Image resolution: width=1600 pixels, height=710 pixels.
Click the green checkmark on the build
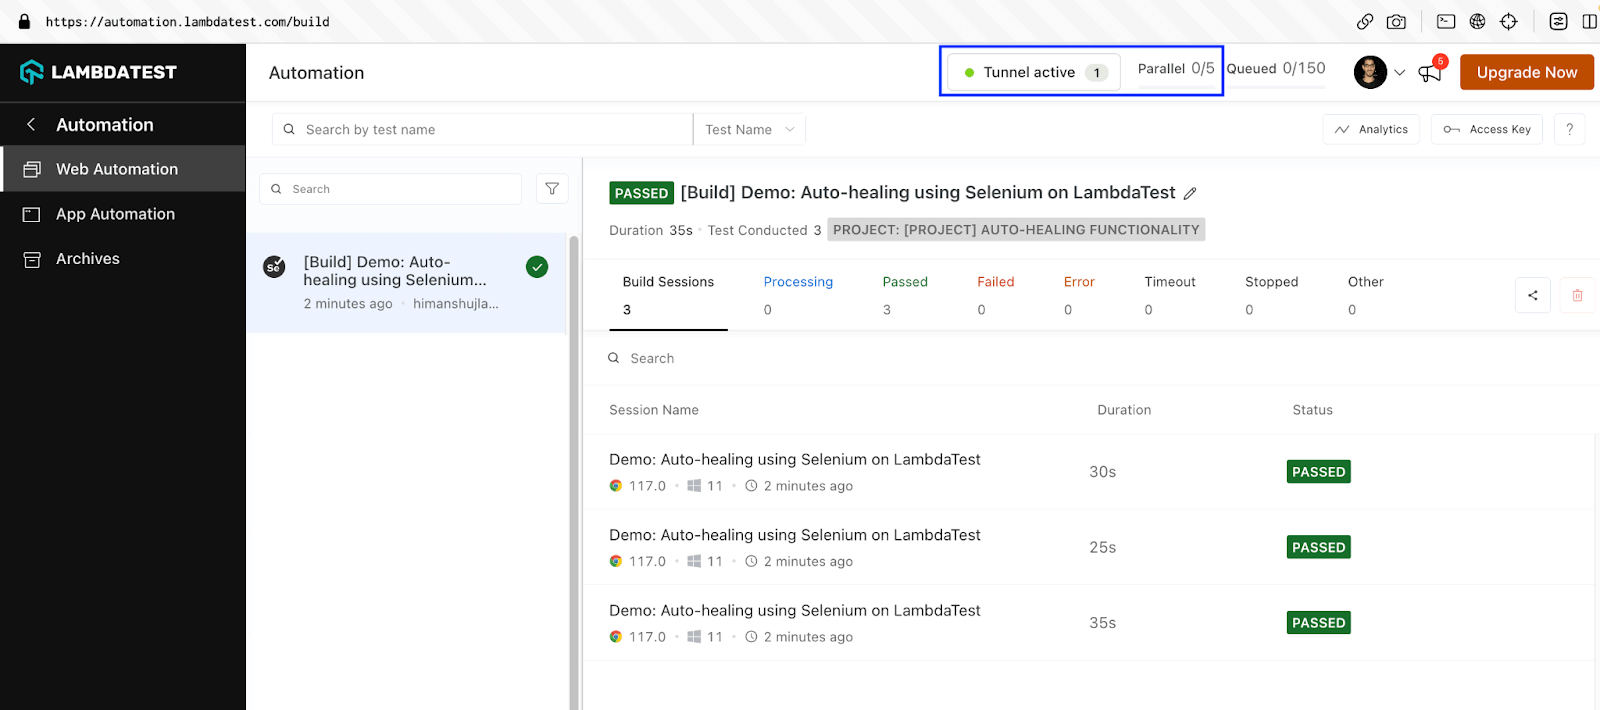(x=537, y=267)
